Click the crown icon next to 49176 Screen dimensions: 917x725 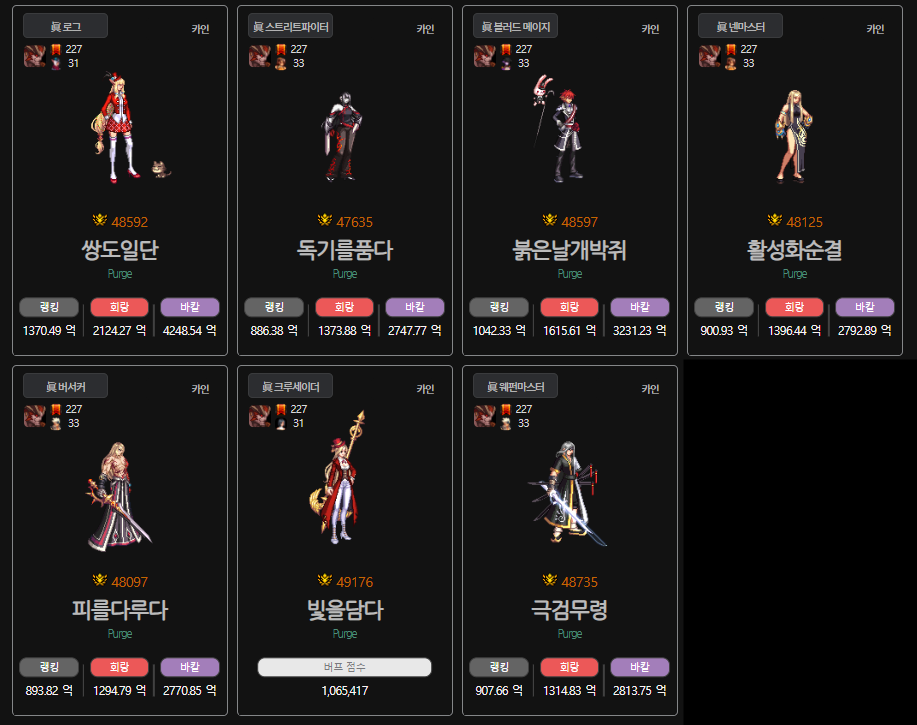(325, 580)
